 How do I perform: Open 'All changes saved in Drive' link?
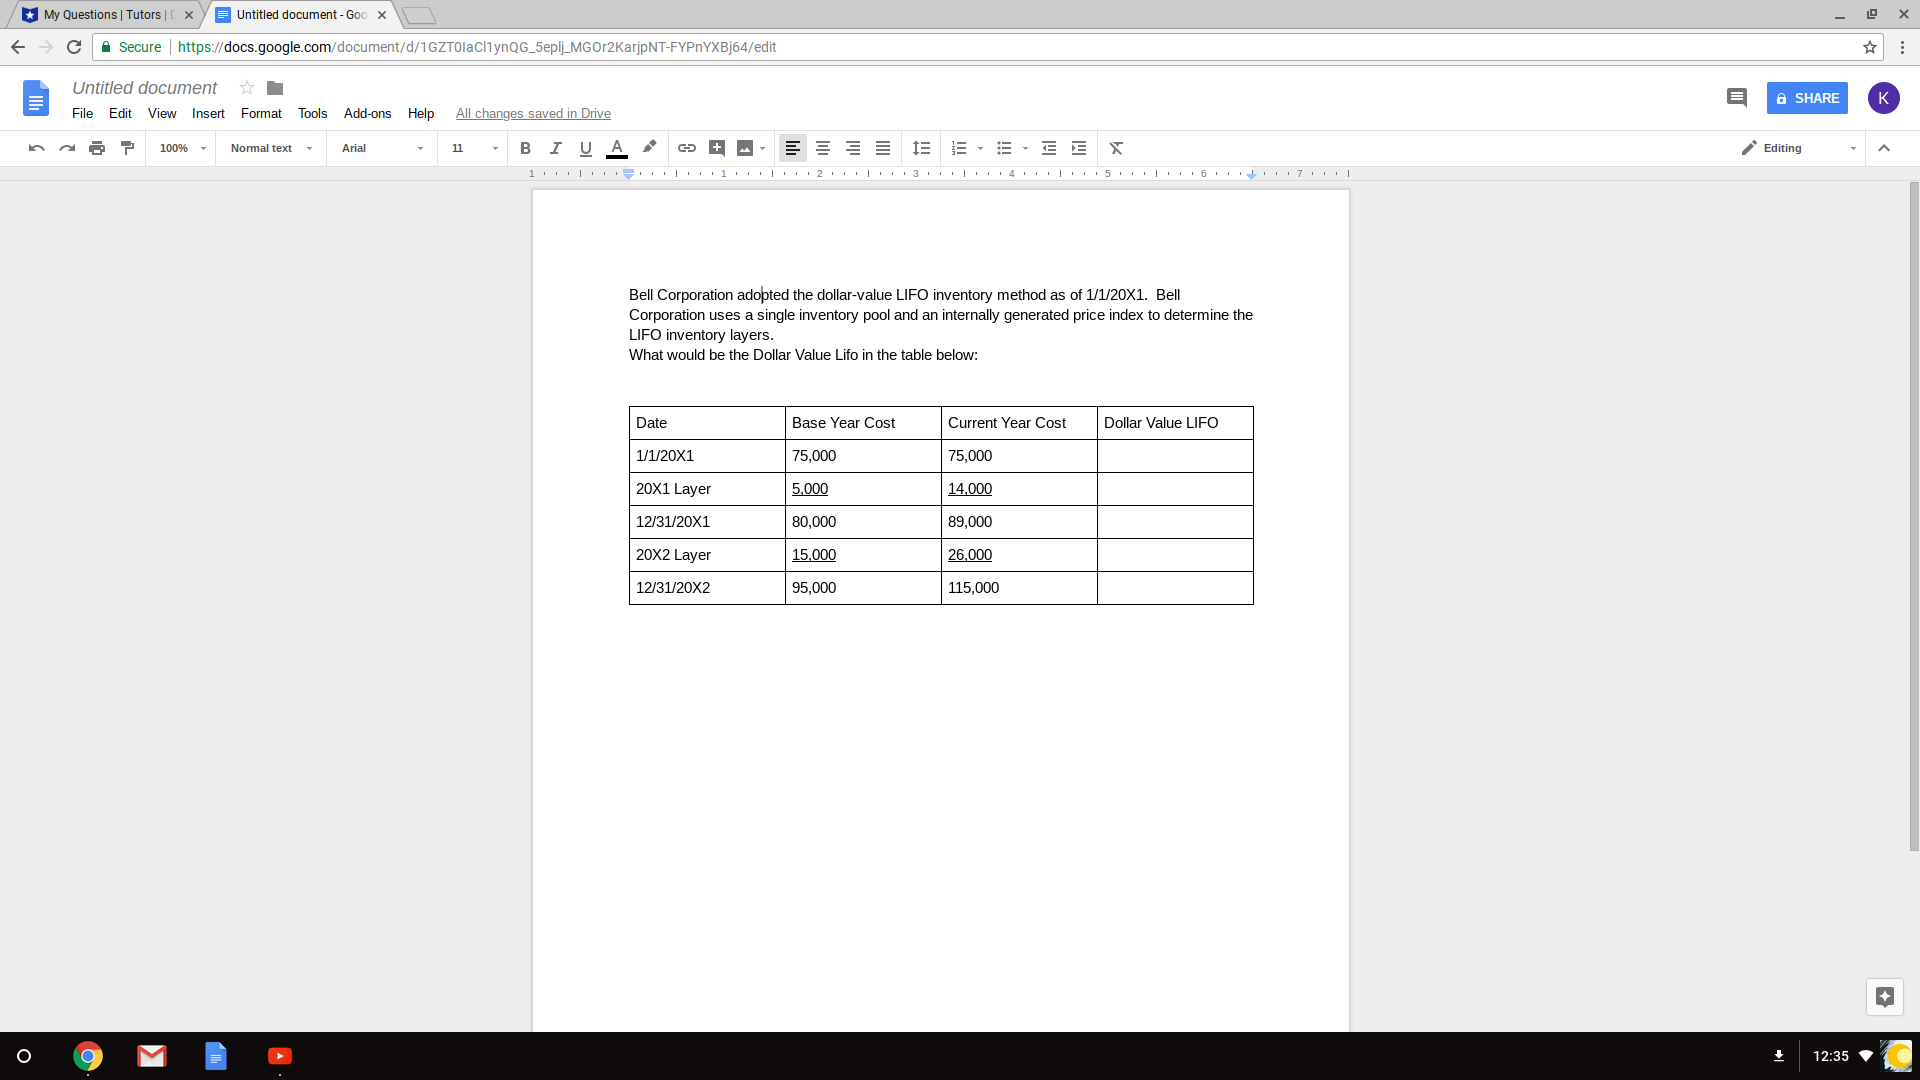point(533,113)
